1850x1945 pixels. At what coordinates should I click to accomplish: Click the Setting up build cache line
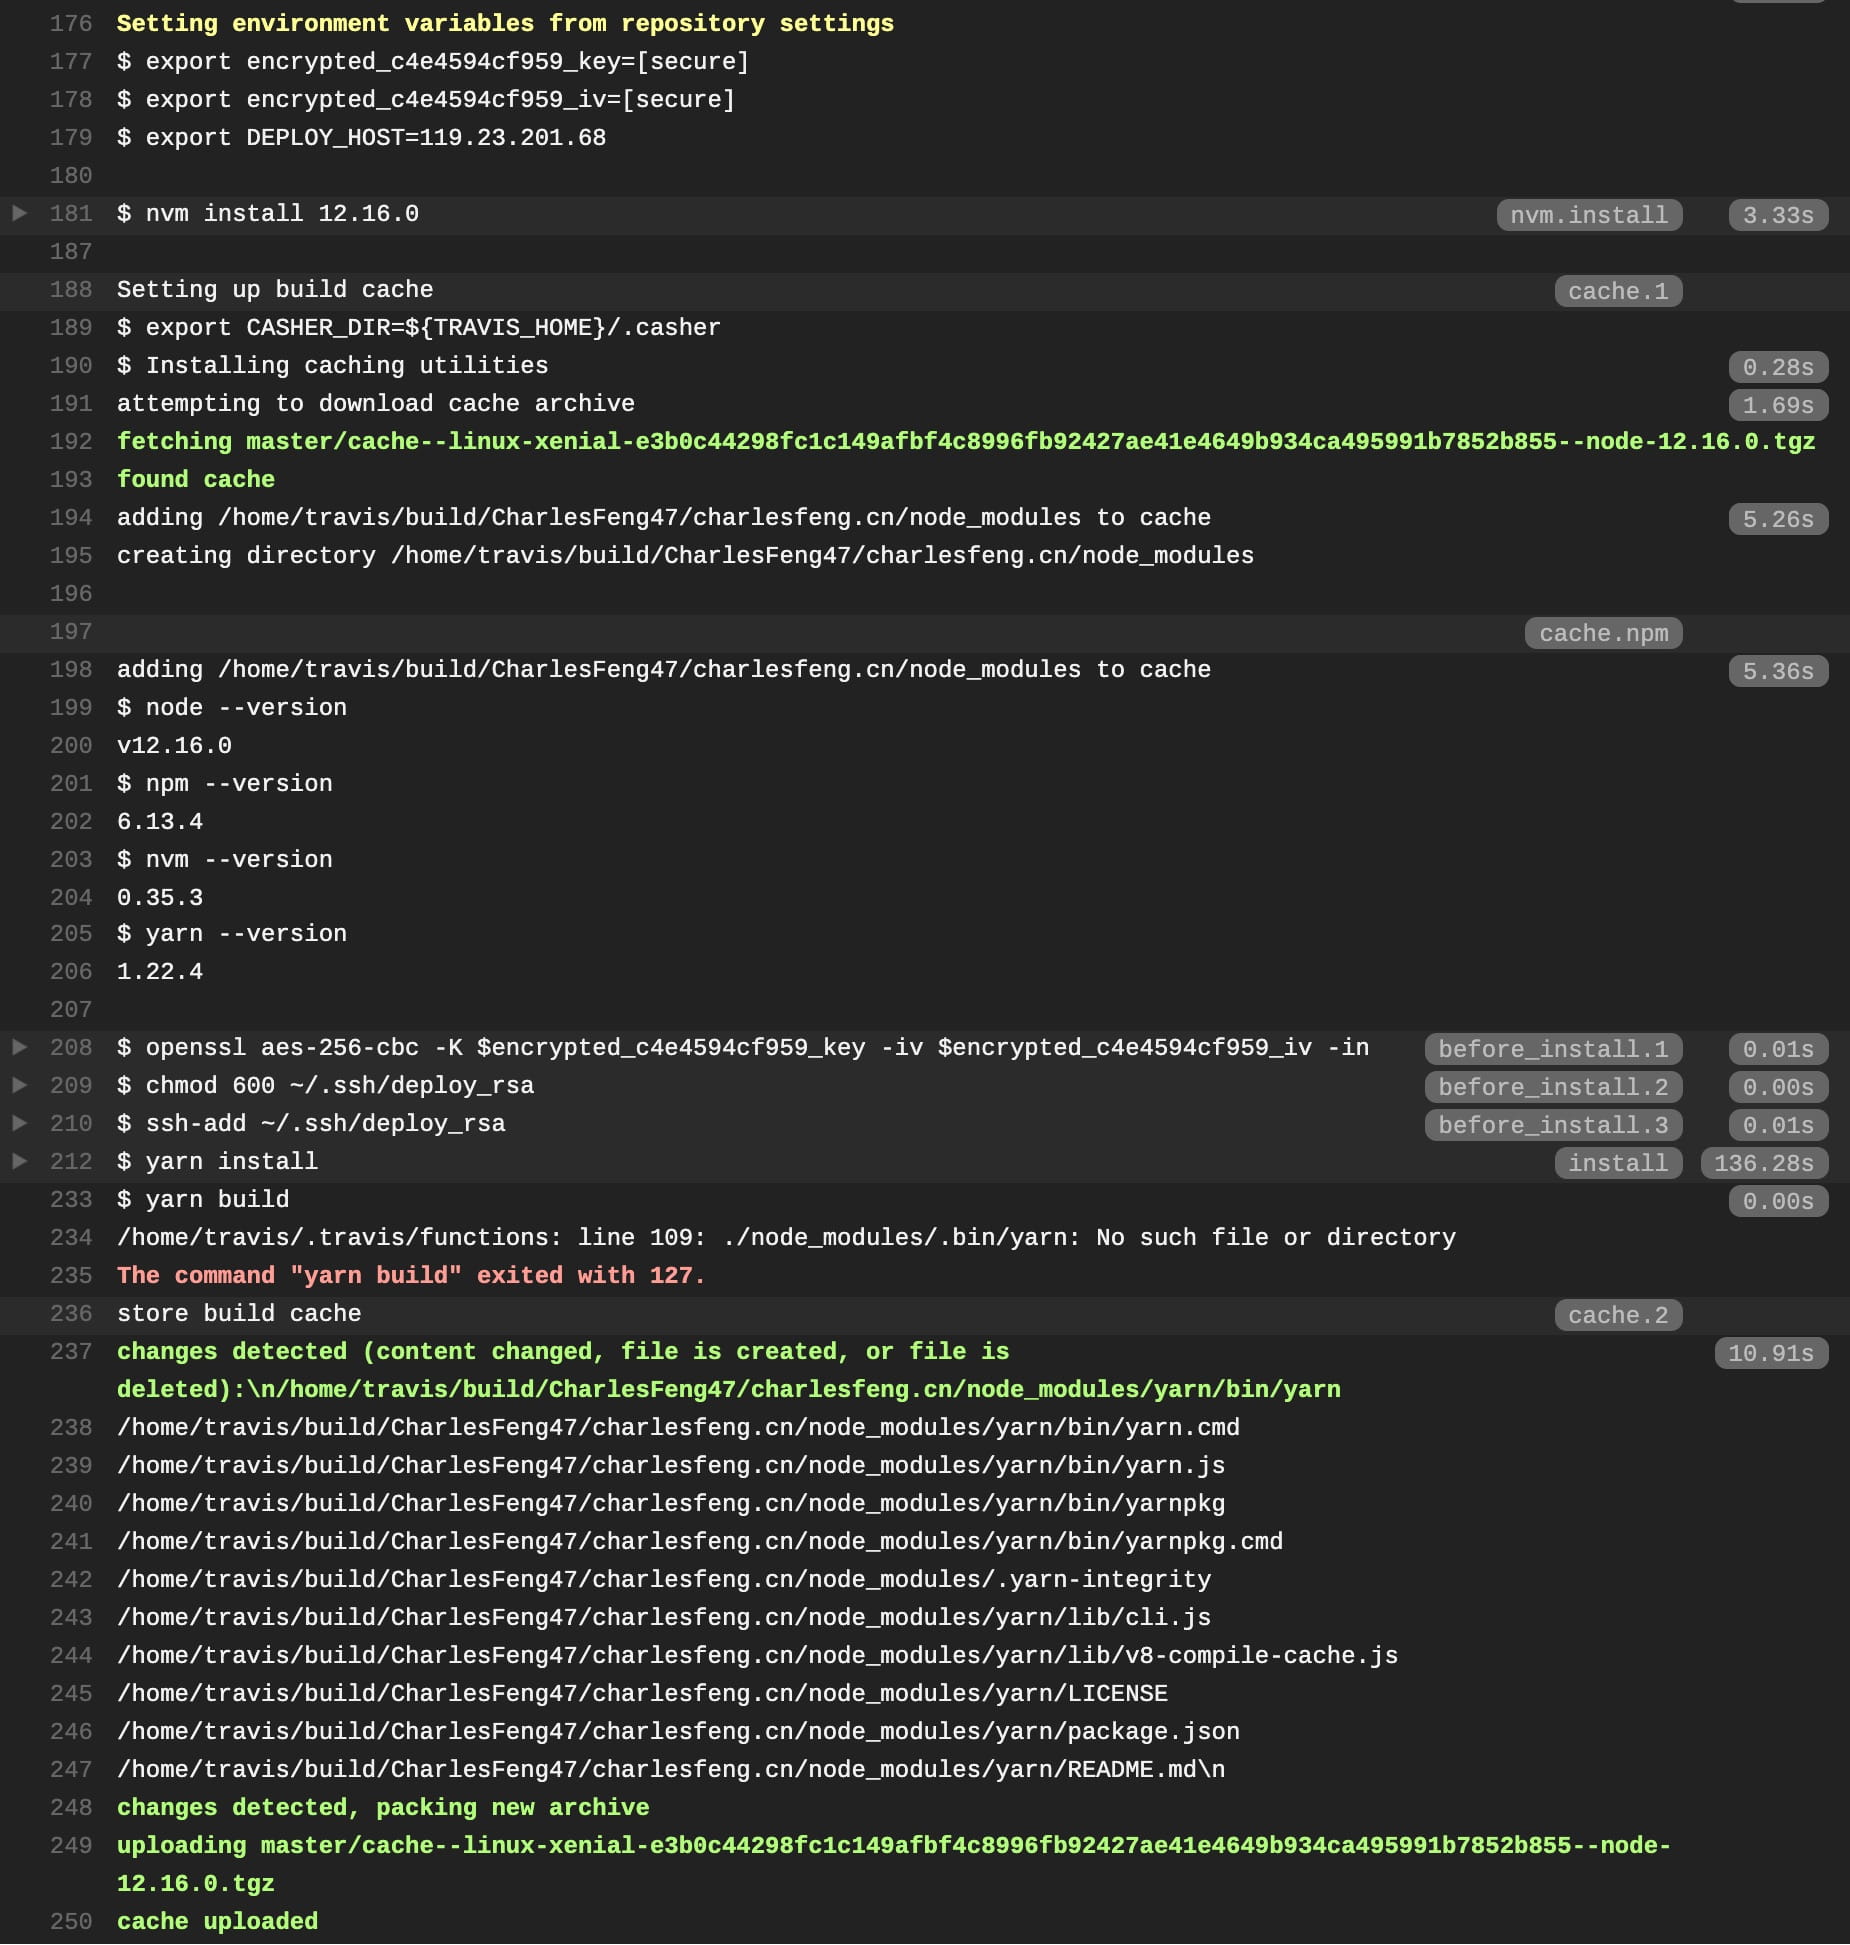[x=275, y=289]
